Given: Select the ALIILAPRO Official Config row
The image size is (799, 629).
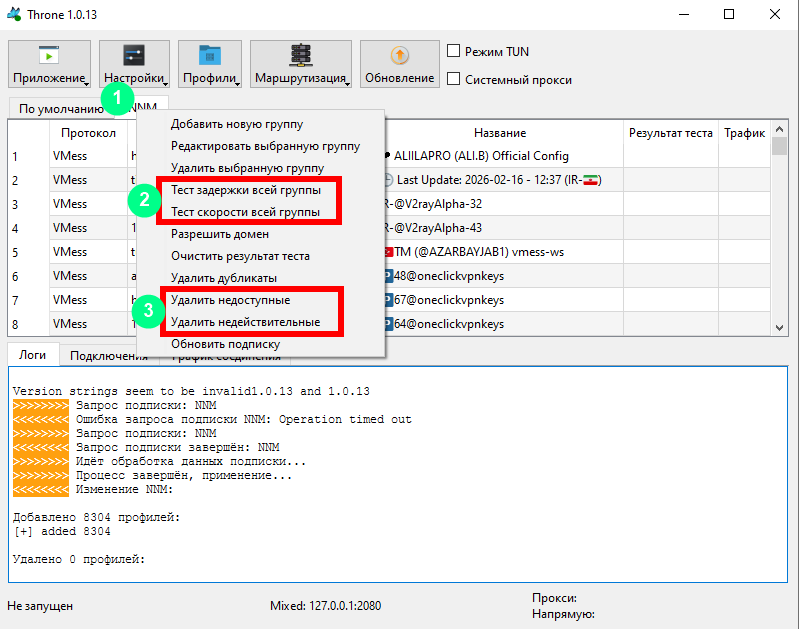Looking at the screenshot, I should click(x=480, y=156).
